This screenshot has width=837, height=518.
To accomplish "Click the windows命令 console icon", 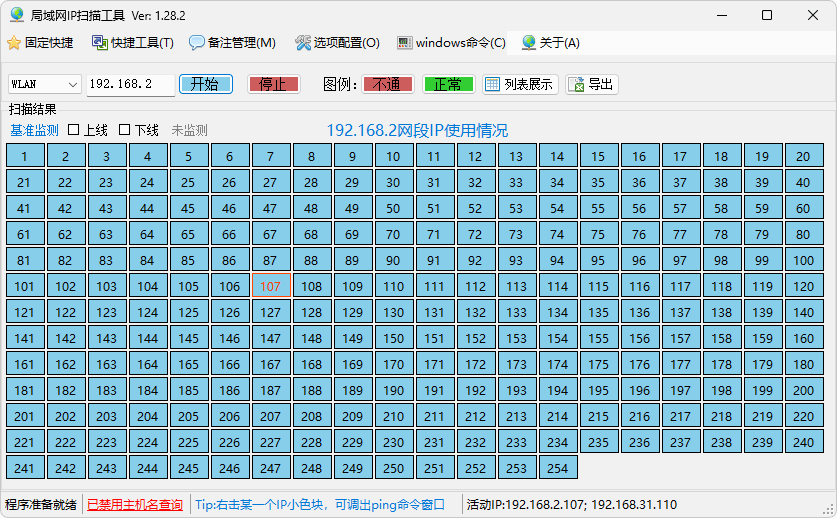I will coord(405,43).
